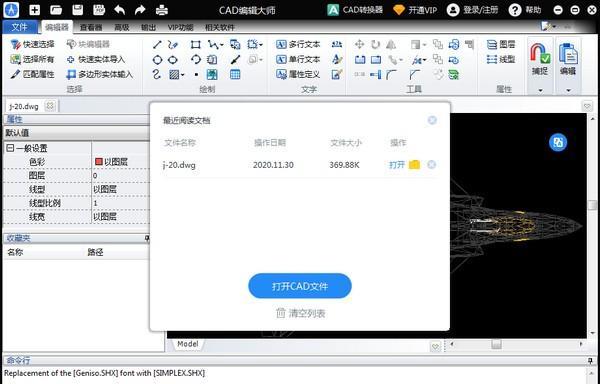The height and width of the screenshot is (384, 600).
Task: Click 单行文本 single-line text tool
Action: coord(298,60)
